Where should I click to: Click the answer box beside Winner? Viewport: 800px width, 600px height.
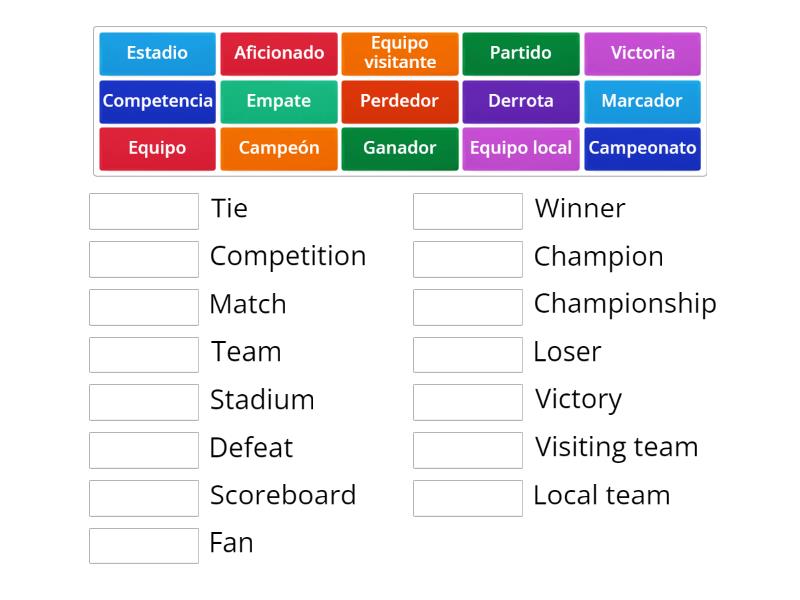pyautogui.click(x=468, y=211)
